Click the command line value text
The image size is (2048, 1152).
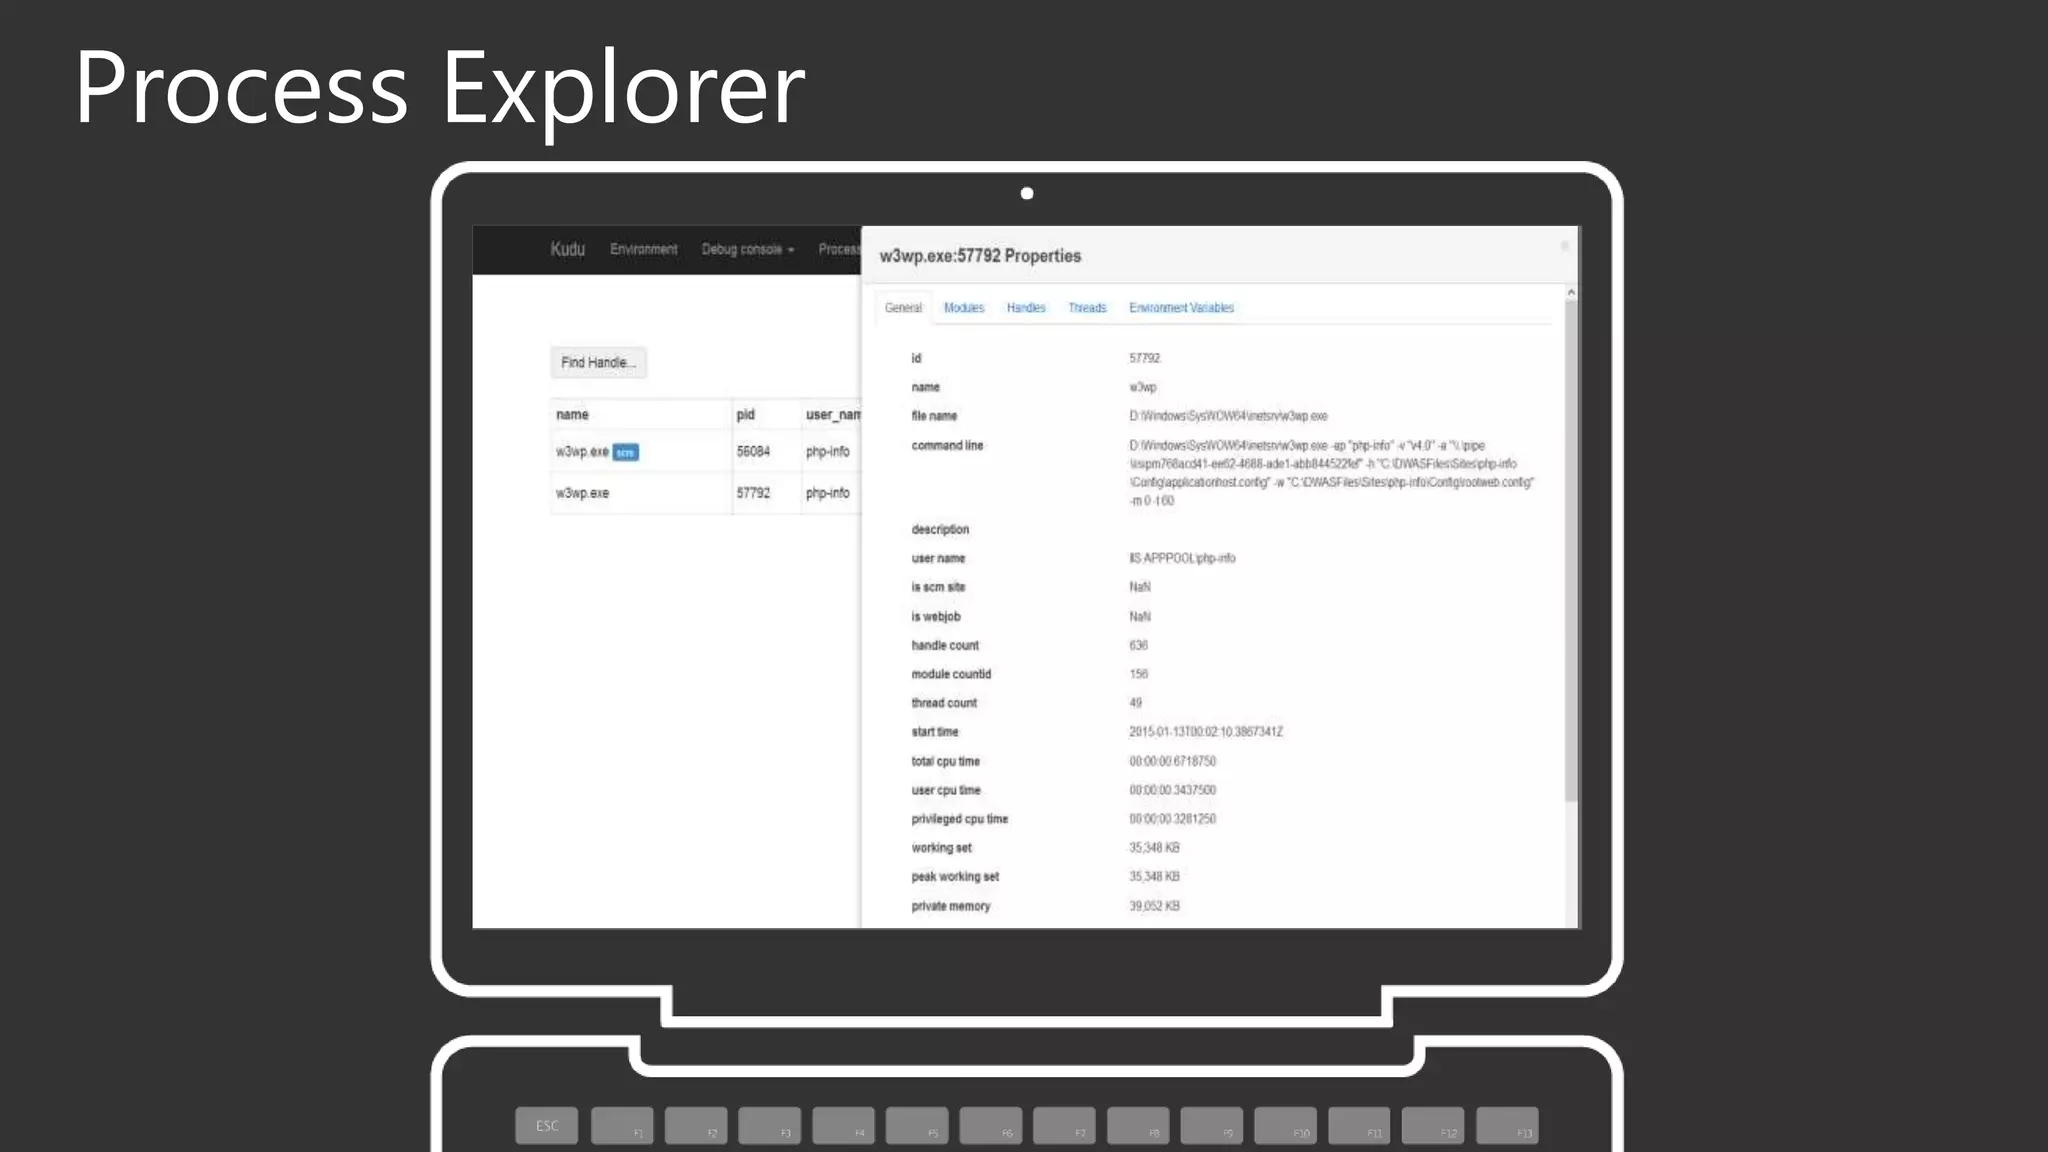pyautogui.click(x=1331, y=473)
